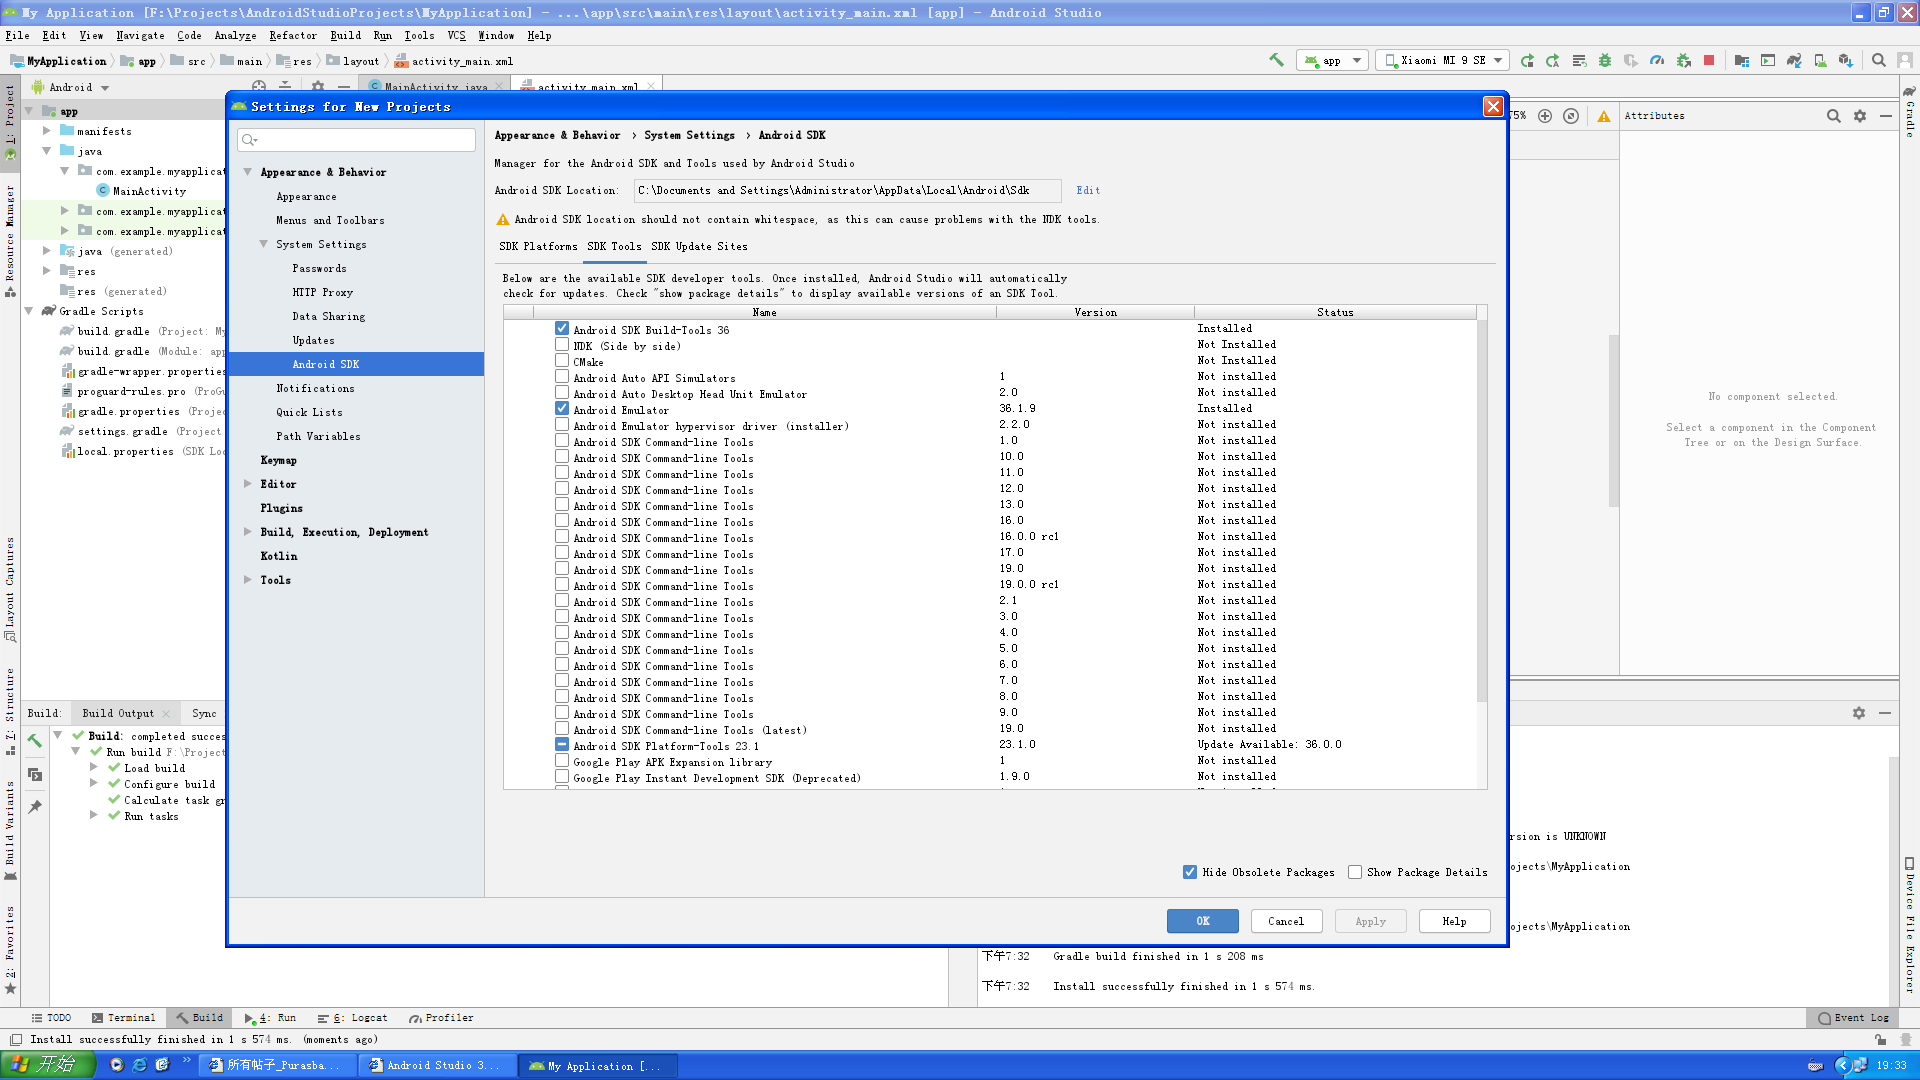The image size is (1920, 1080).
Task: Toggle Android SDK Platform-Tools 23.1 checkbox
Action: click(x=562, y=745)
